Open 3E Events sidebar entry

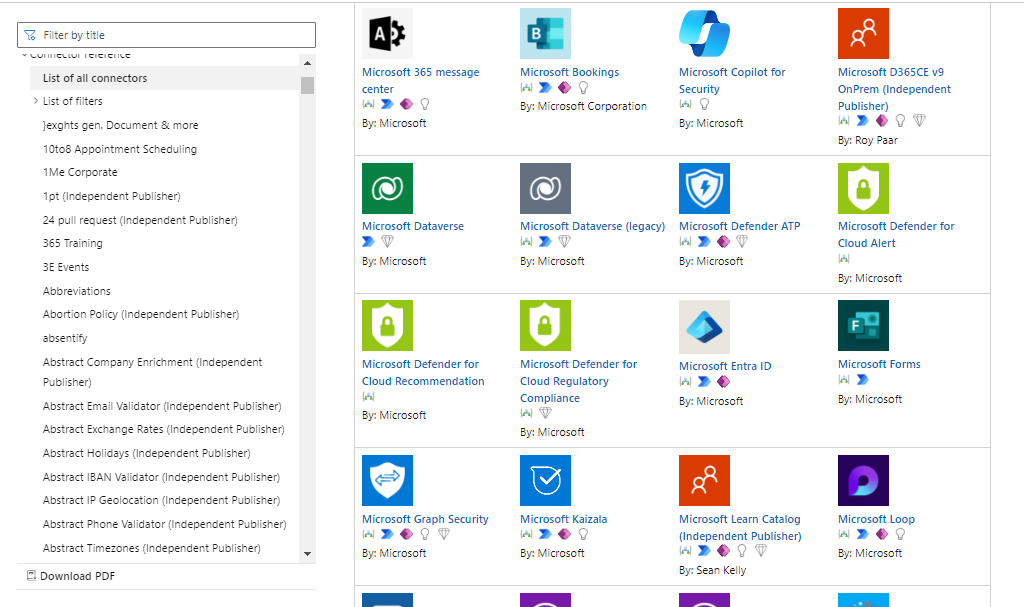click(66, 267)
